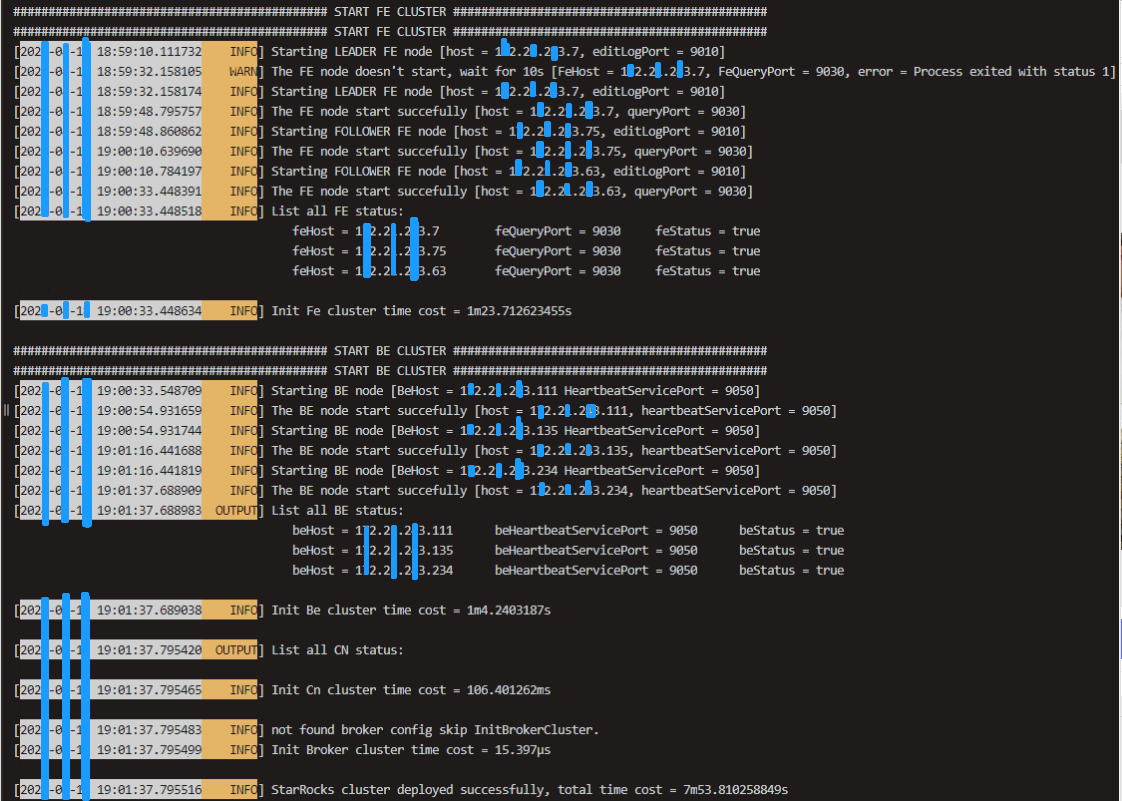Click the 'List all FE status:' message

tap(337, 212)
